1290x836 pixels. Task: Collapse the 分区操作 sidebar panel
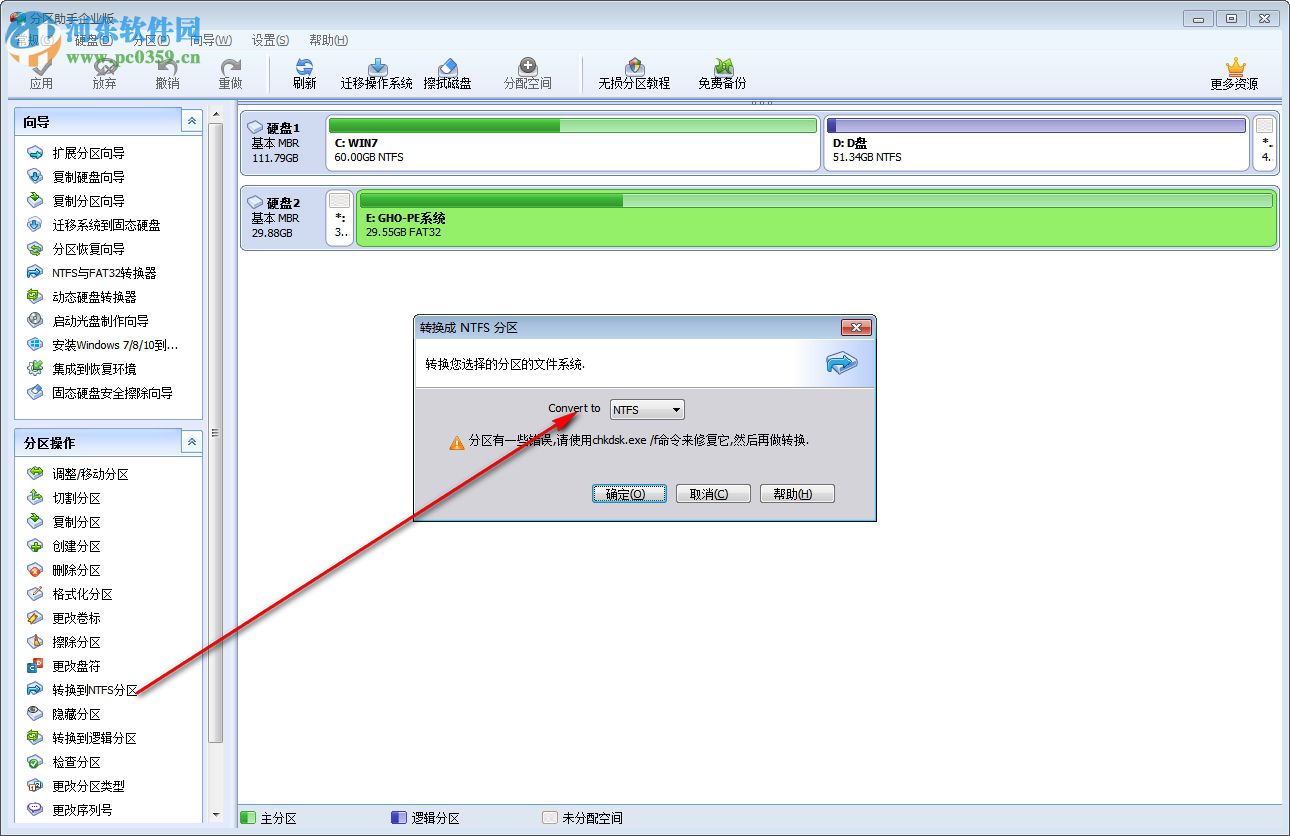click(x=190, y=441)
